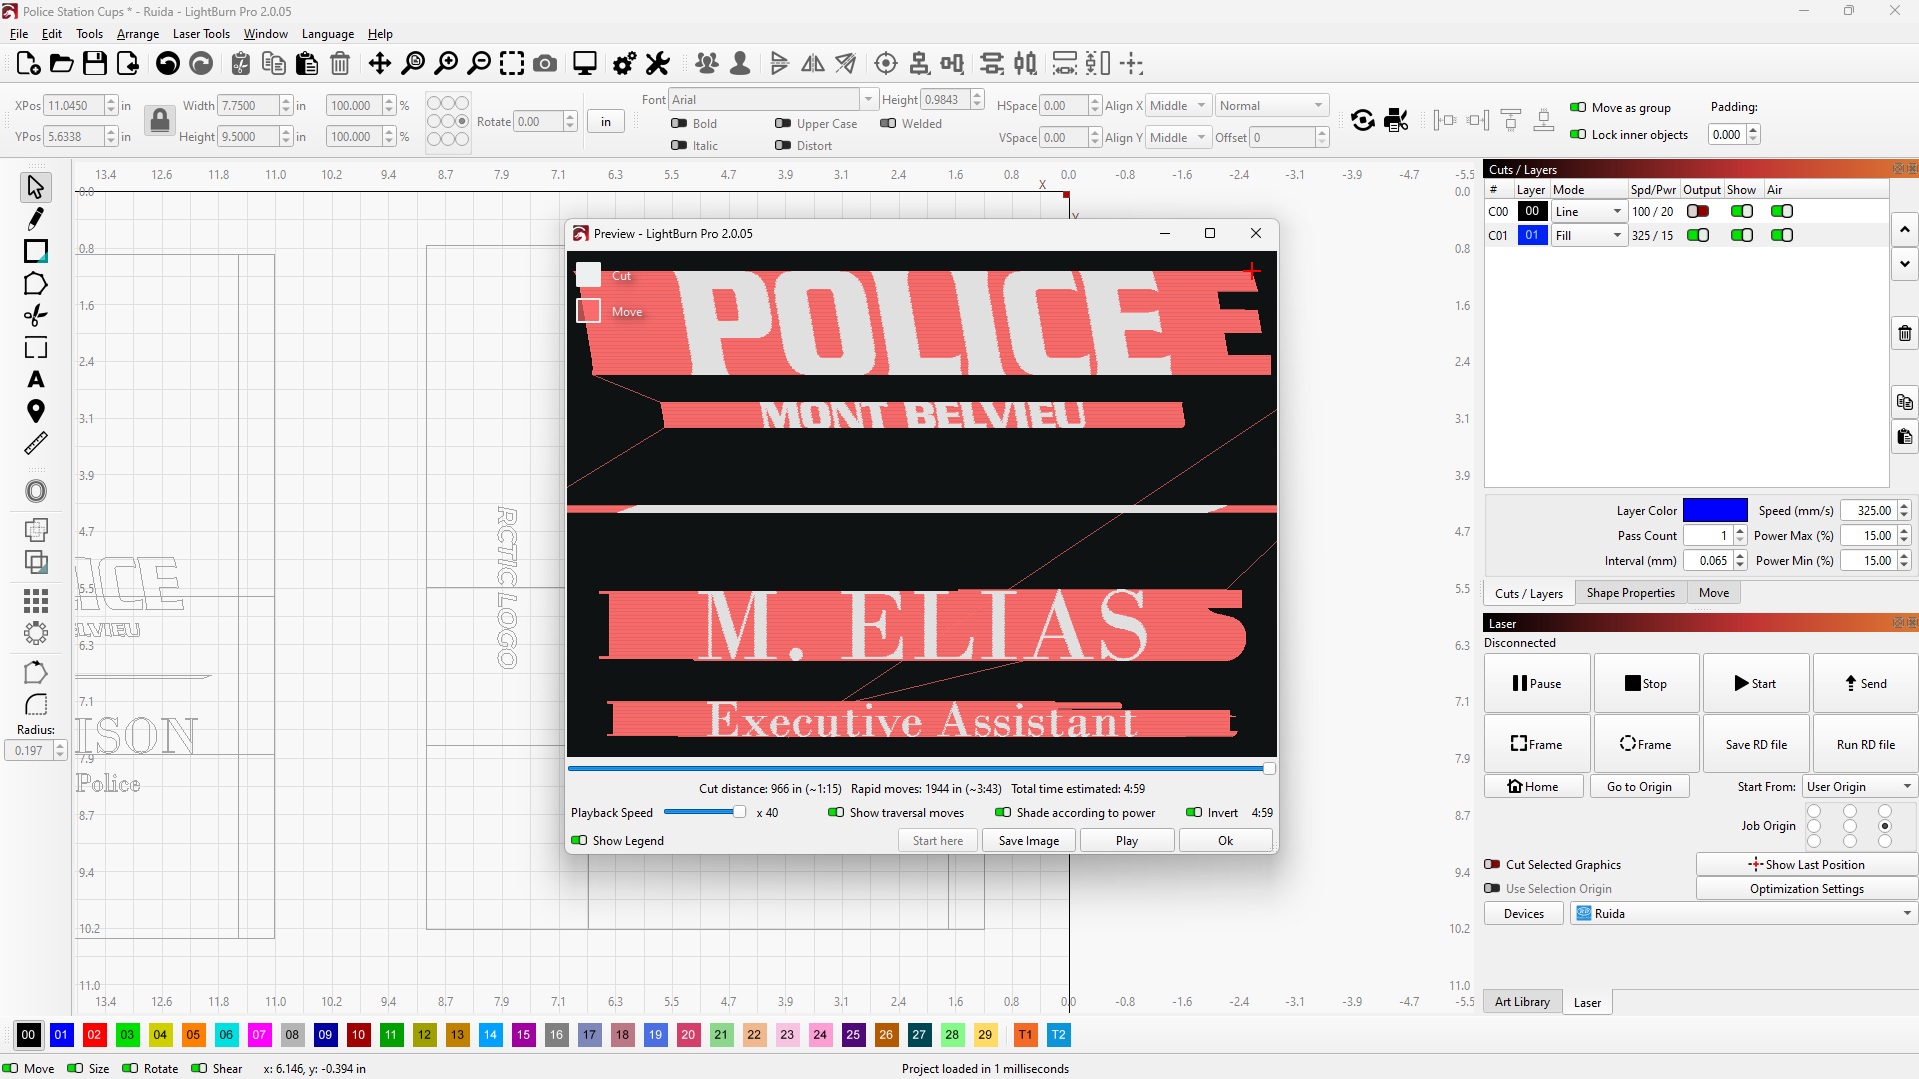Expand the Font Arial dropdown
1919x1079 pixels.
point(868,100)
